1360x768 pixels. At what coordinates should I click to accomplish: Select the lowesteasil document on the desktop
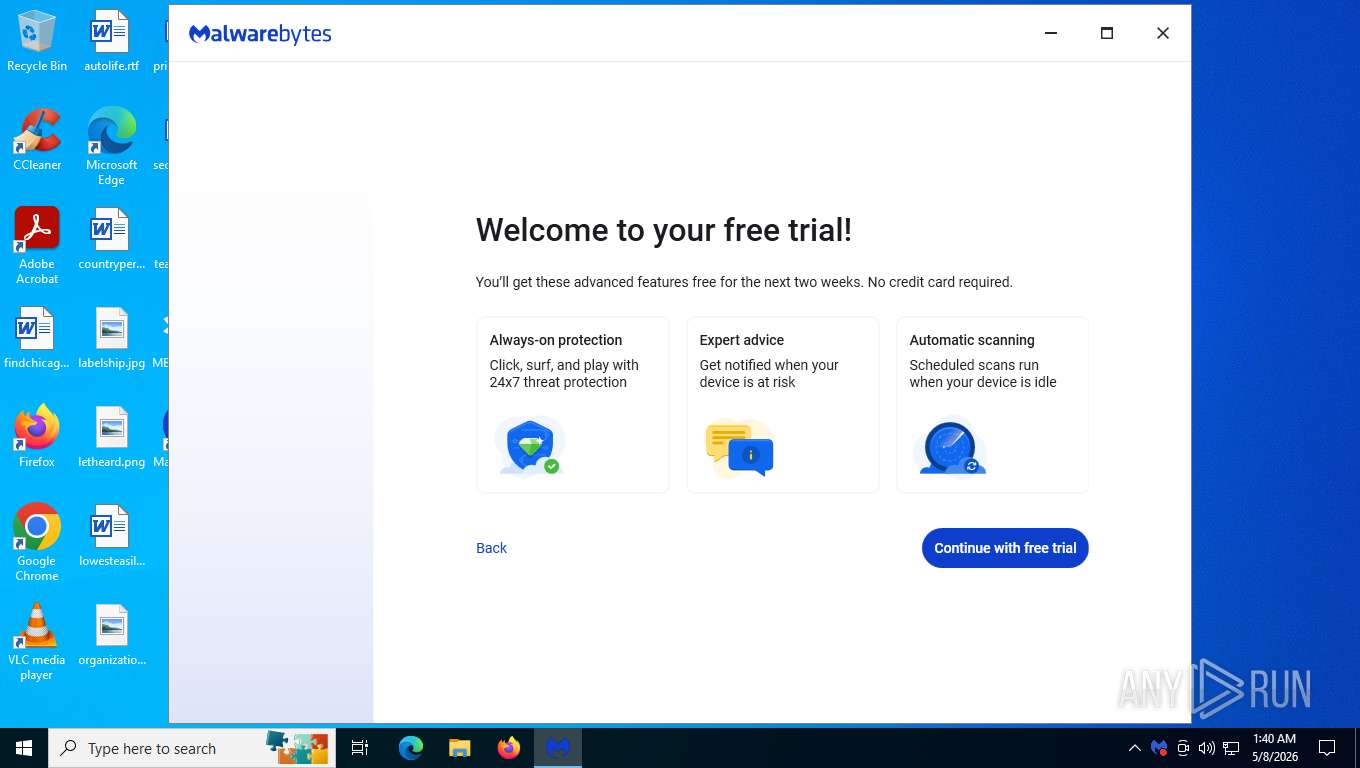point(111,536)
